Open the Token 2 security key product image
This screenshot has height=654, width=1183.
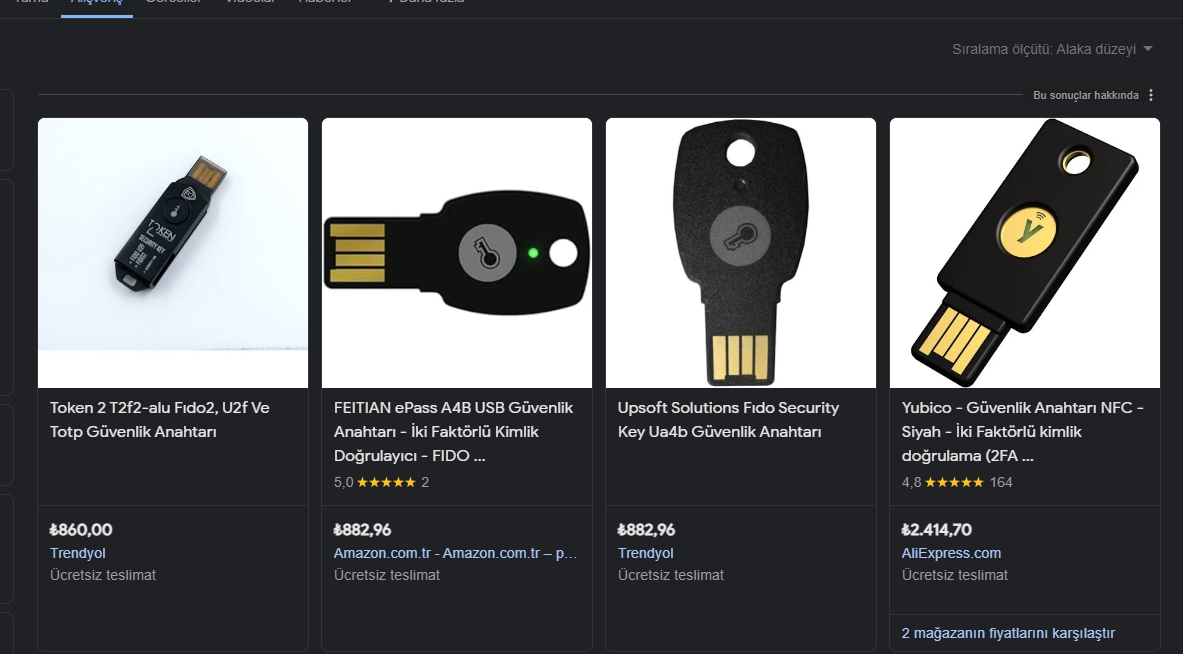pos(173,252)
